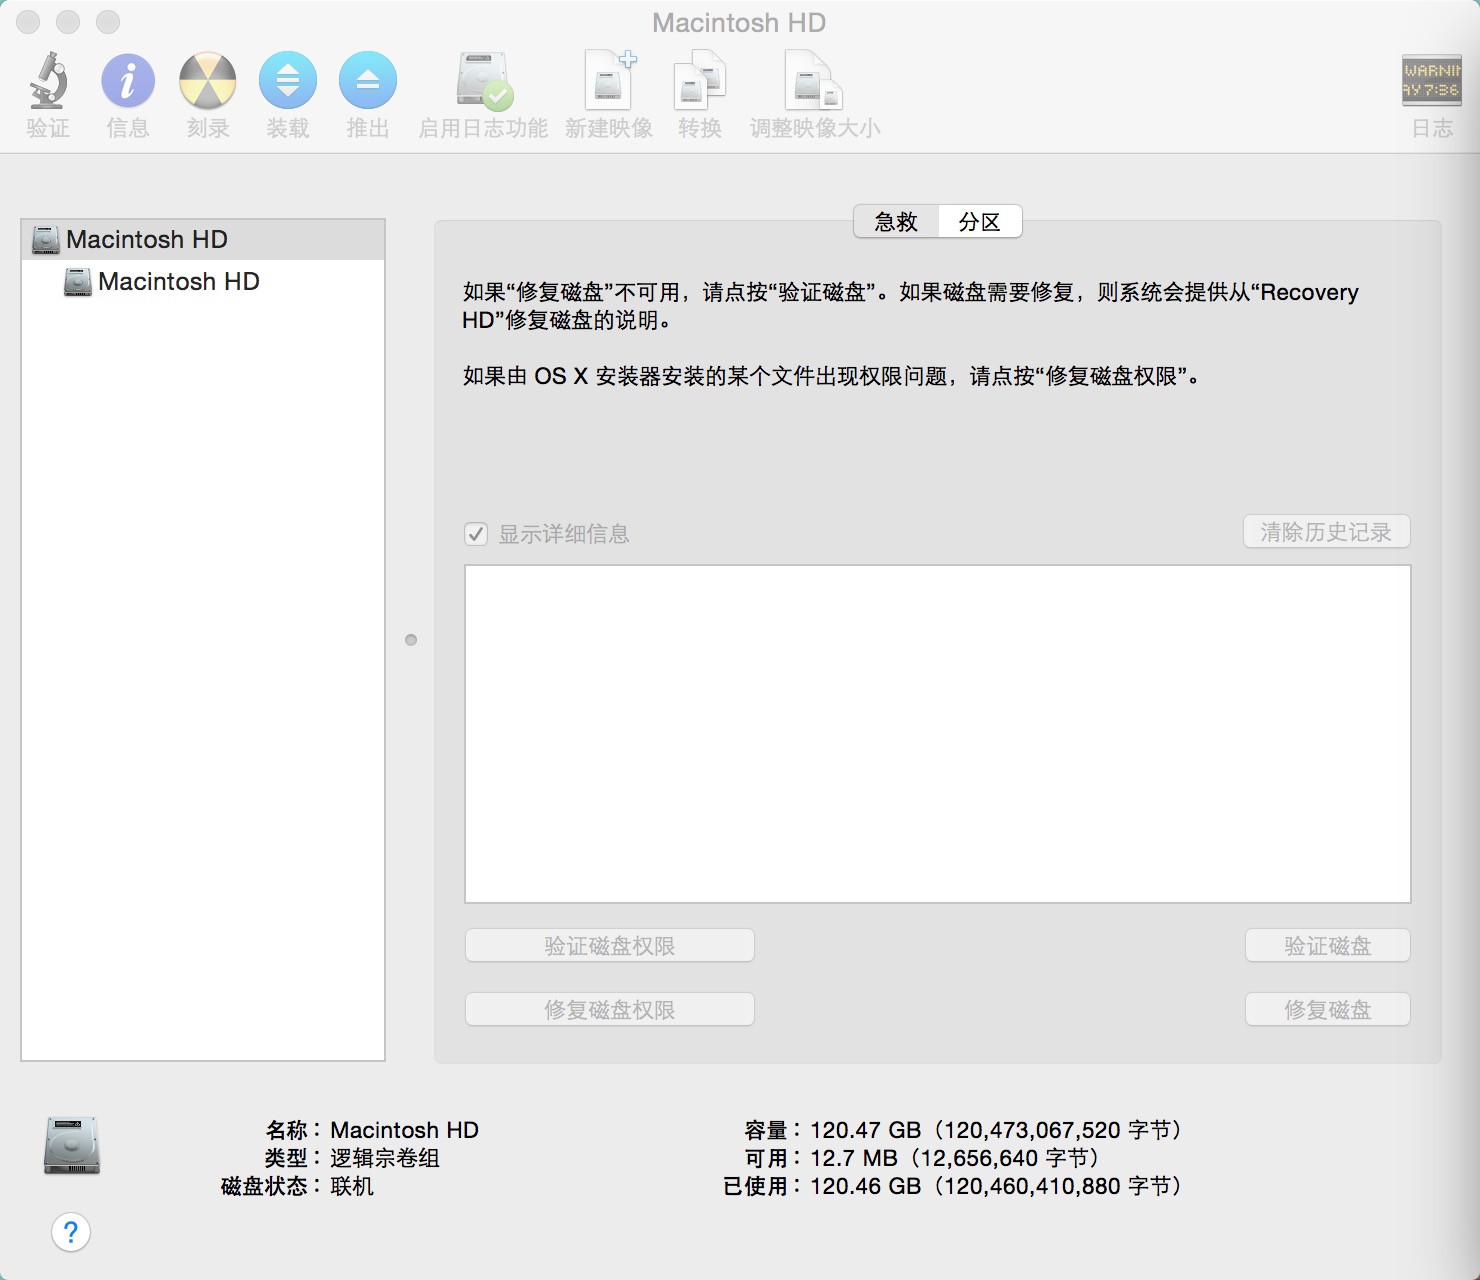1480x1280 pixels.
Task: Click the 推出 eject toolbar icon
Action: click(368, 81)
